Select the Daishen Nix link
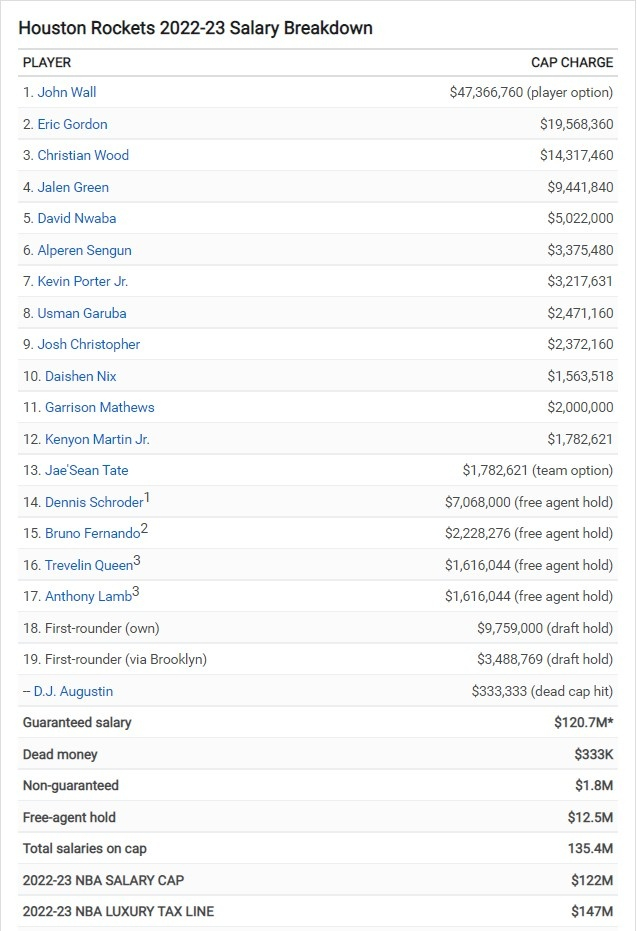The image size is (637, 931). [x=81, y=376]
